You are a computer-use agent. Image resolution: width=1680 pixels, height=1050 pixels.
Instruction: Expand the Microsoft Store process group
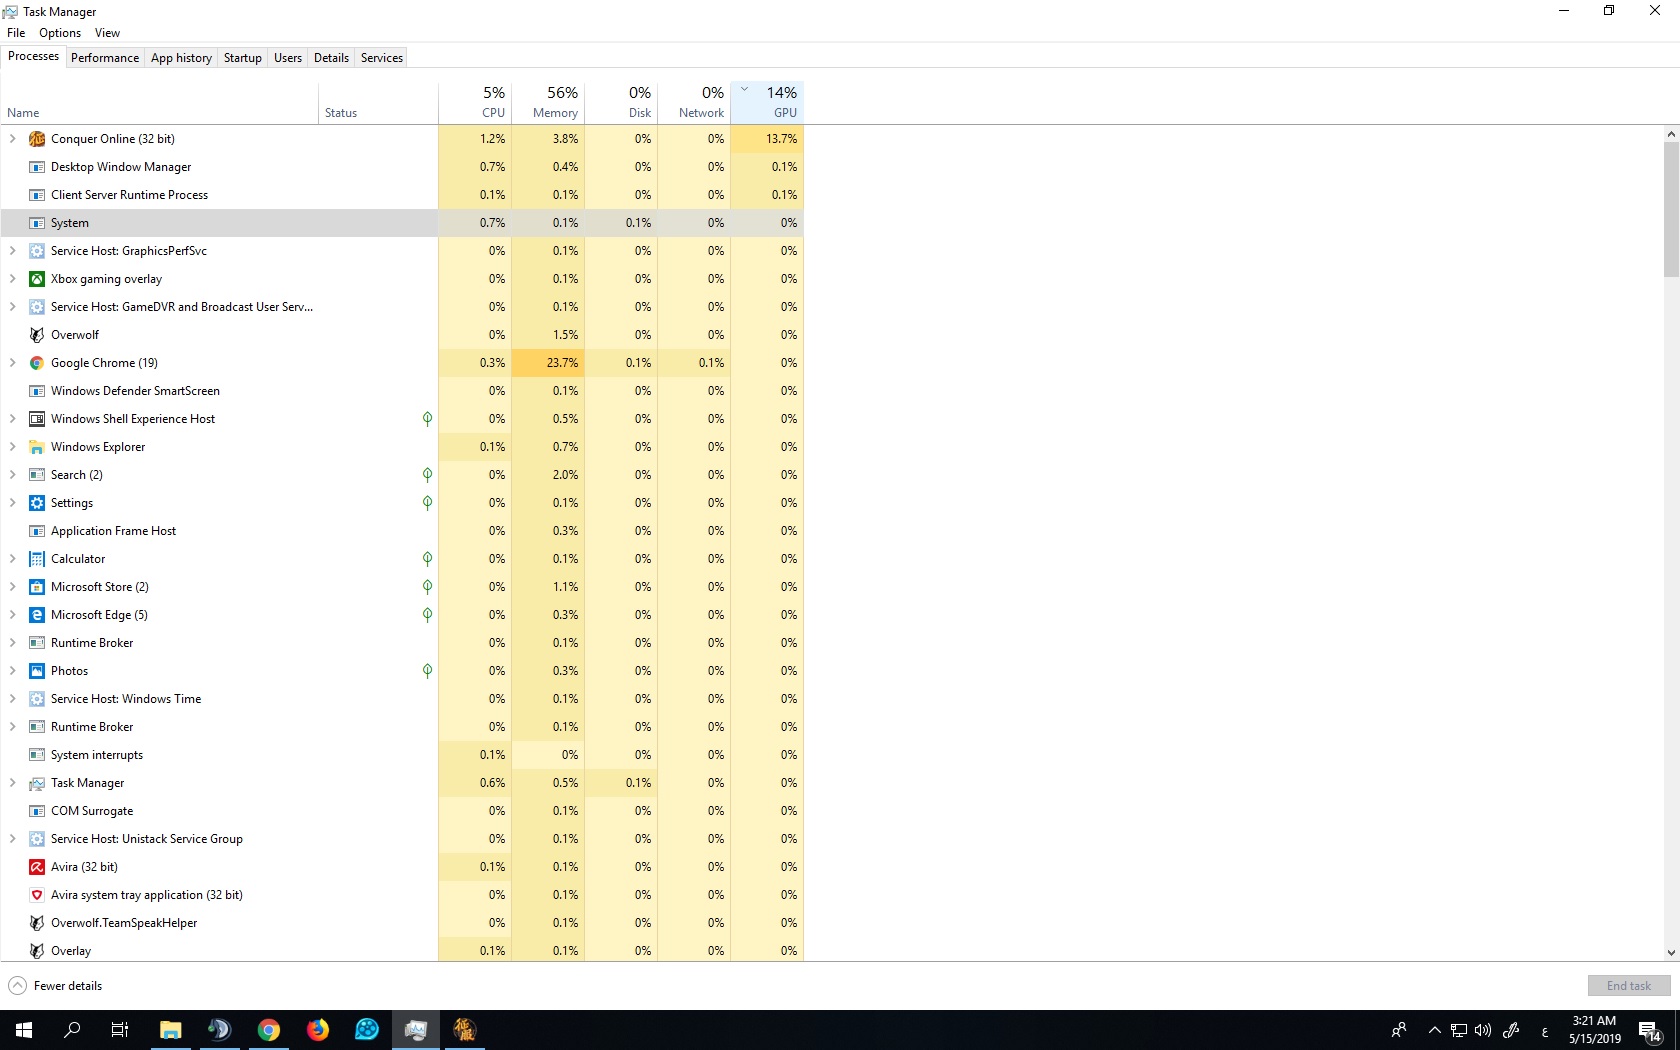[x=13, y=587]
